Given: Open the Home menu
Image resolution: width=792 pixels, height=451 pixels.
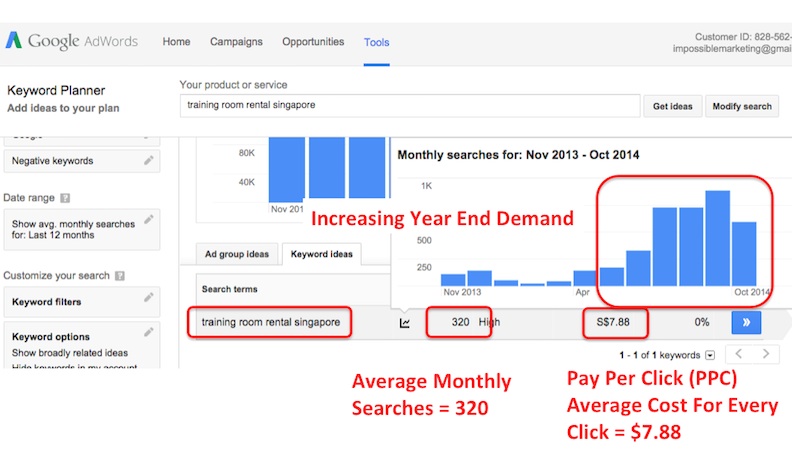Looking at the screenshot, I should coord(176,42).
